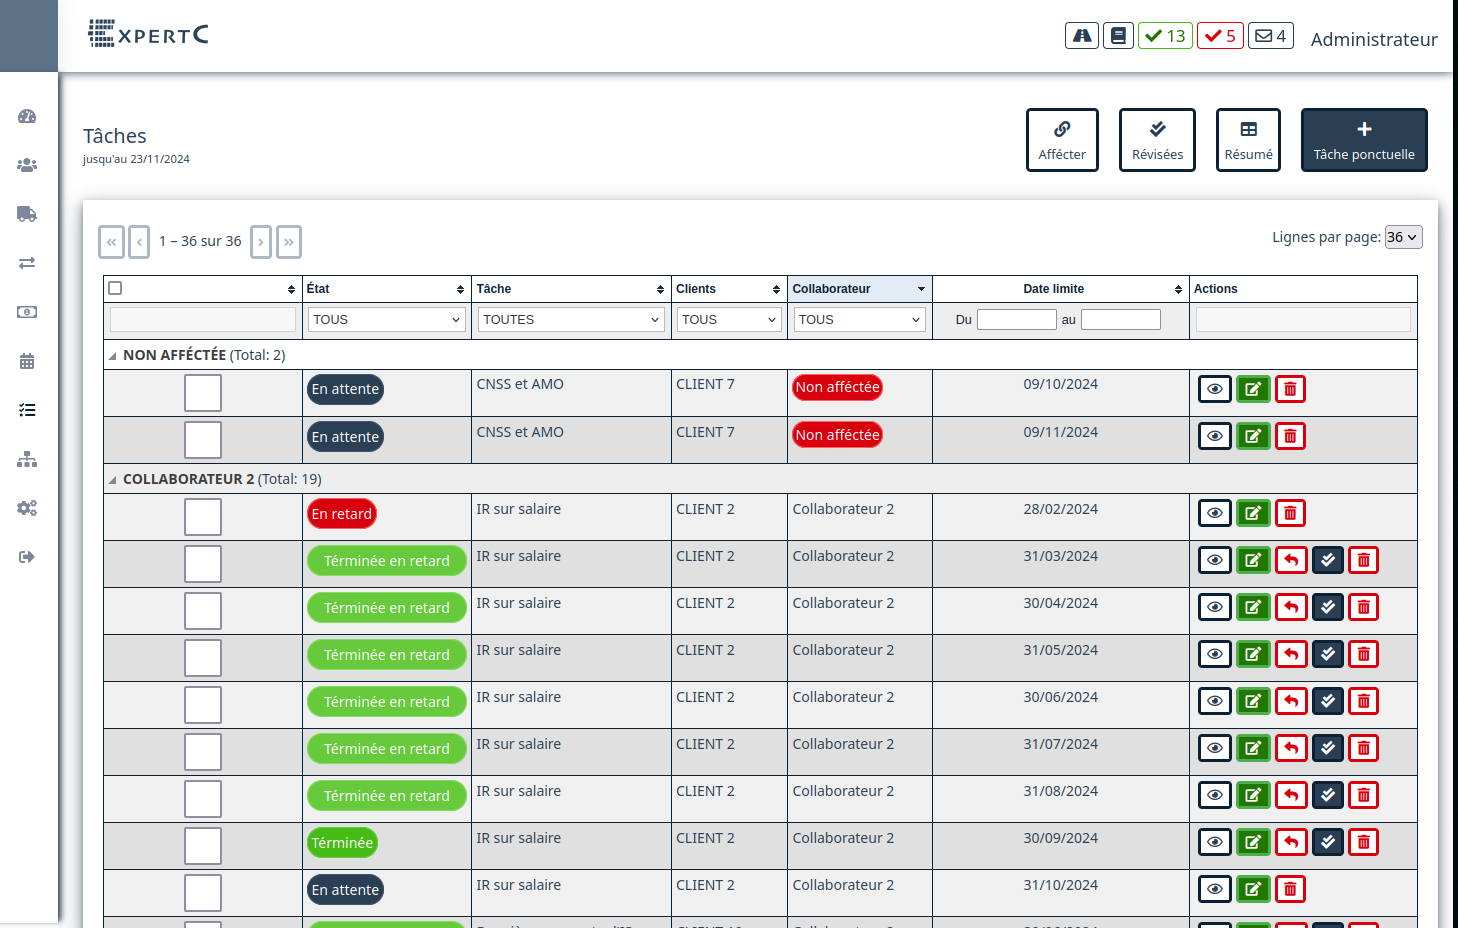This screenshot has height=928, width=1458.
Task: Open the dashboard gauge icon in sidebar
Action: [27, 116]
